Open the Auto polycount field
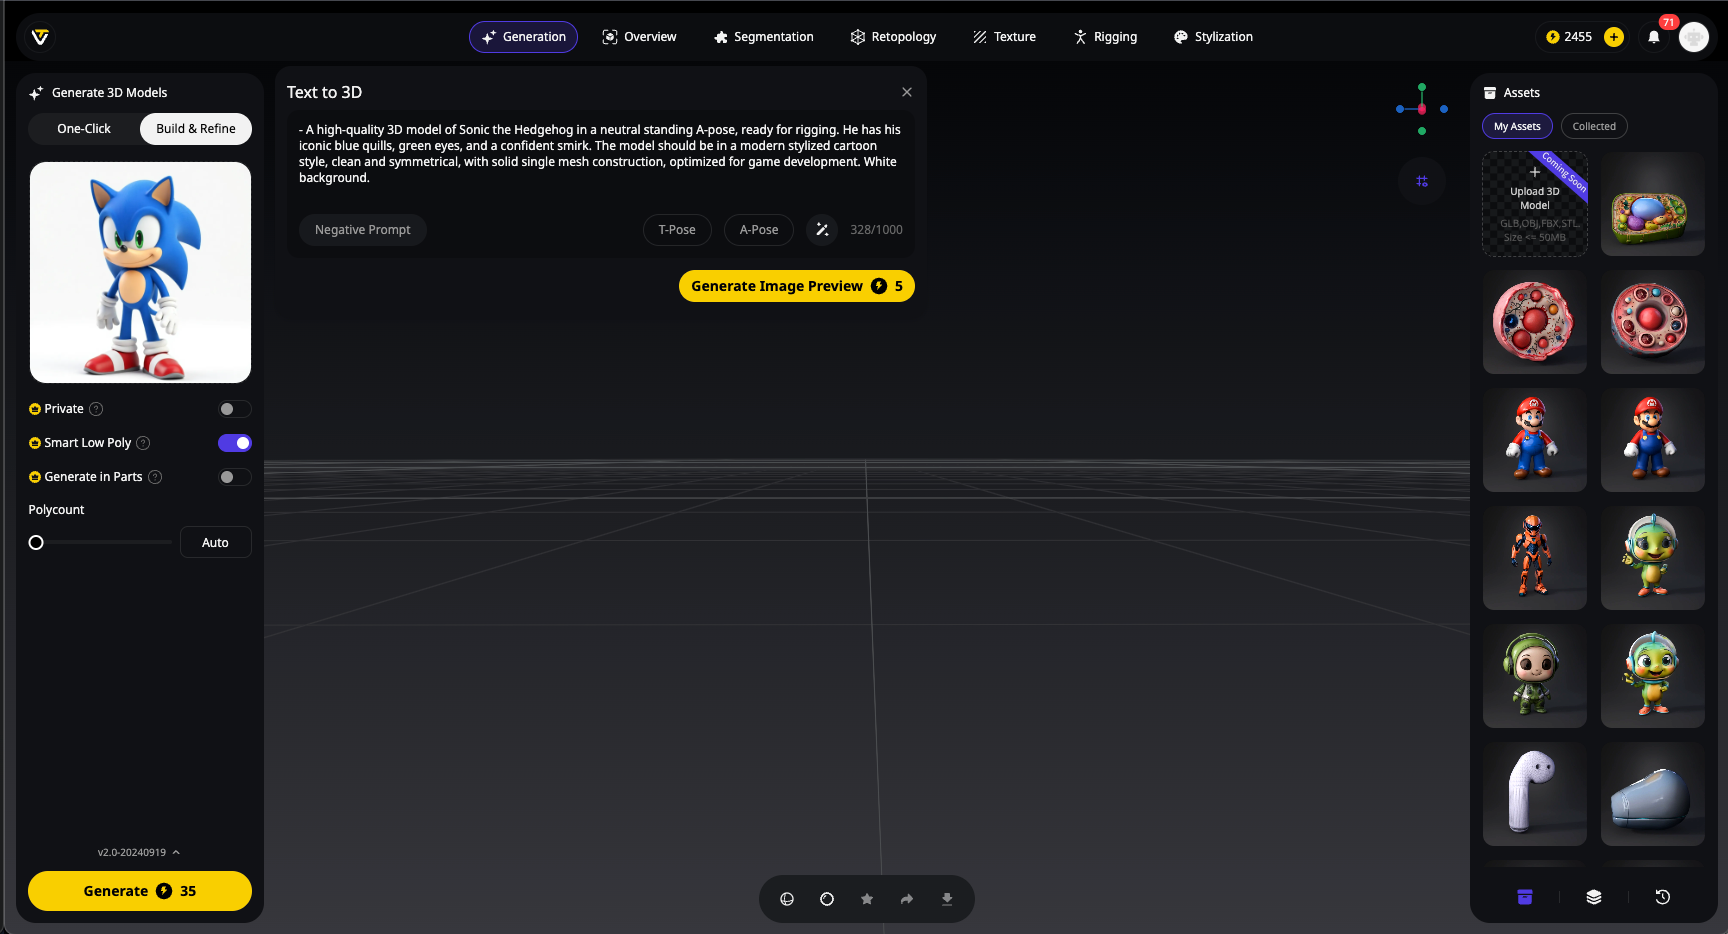 [x=215, y=543]
